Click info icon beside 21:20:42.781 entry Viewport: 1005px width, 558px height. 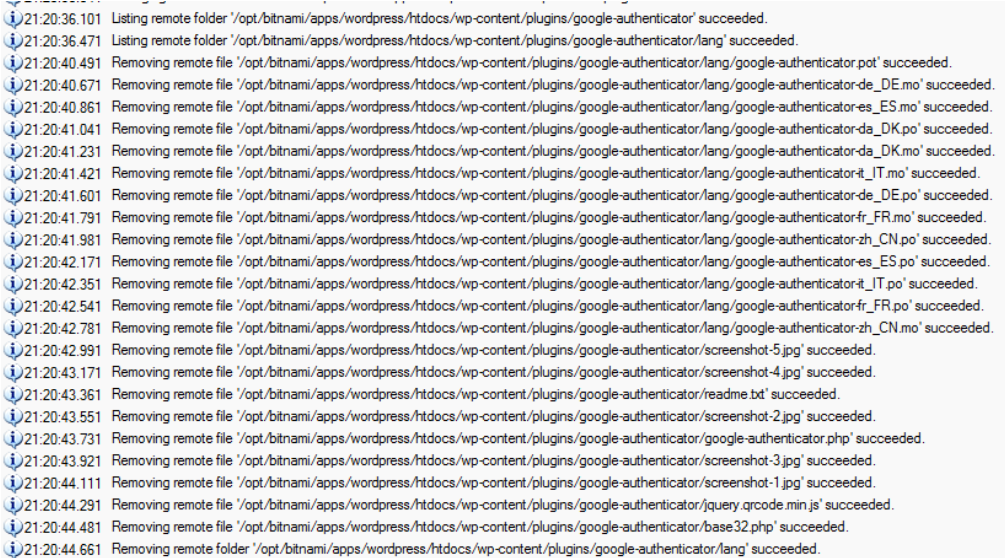13,328
